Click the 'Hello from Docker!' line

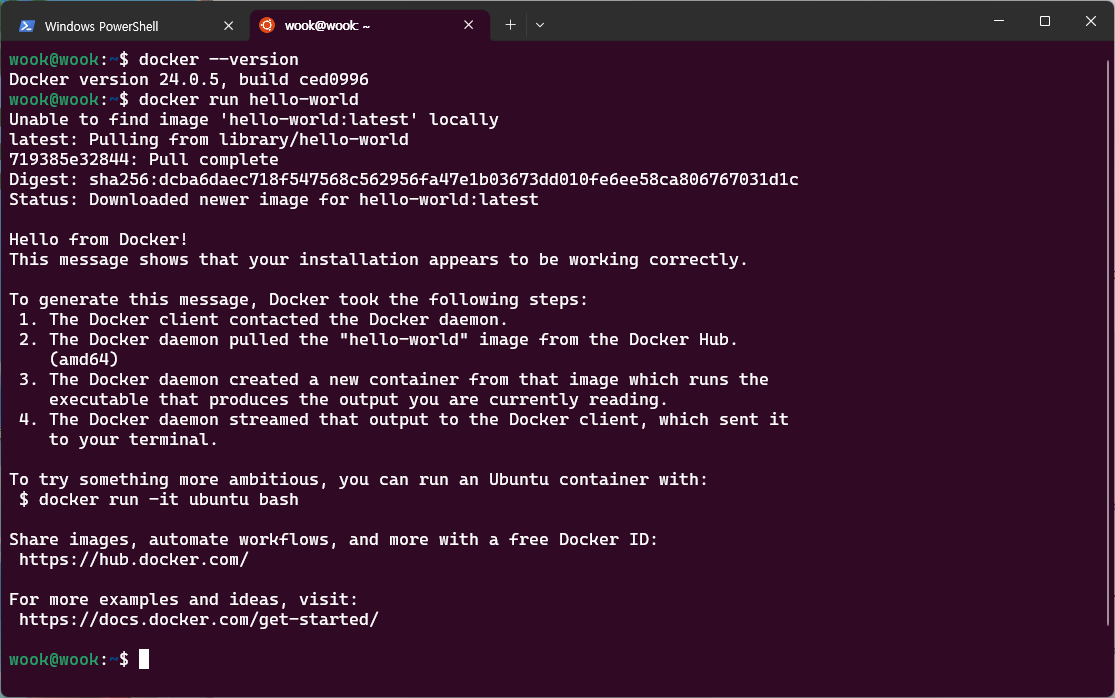98,239
